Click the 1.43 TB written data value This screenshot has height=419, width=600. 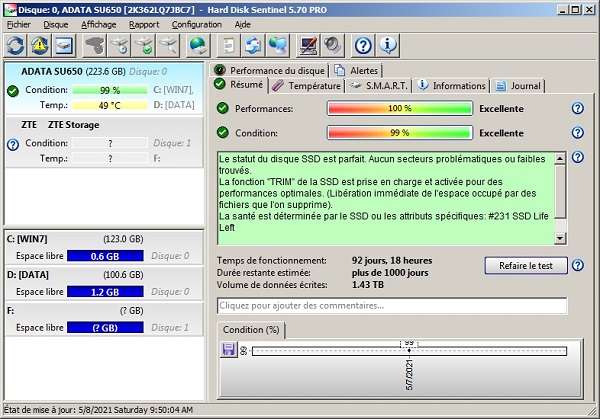click(x=367, y=285)
